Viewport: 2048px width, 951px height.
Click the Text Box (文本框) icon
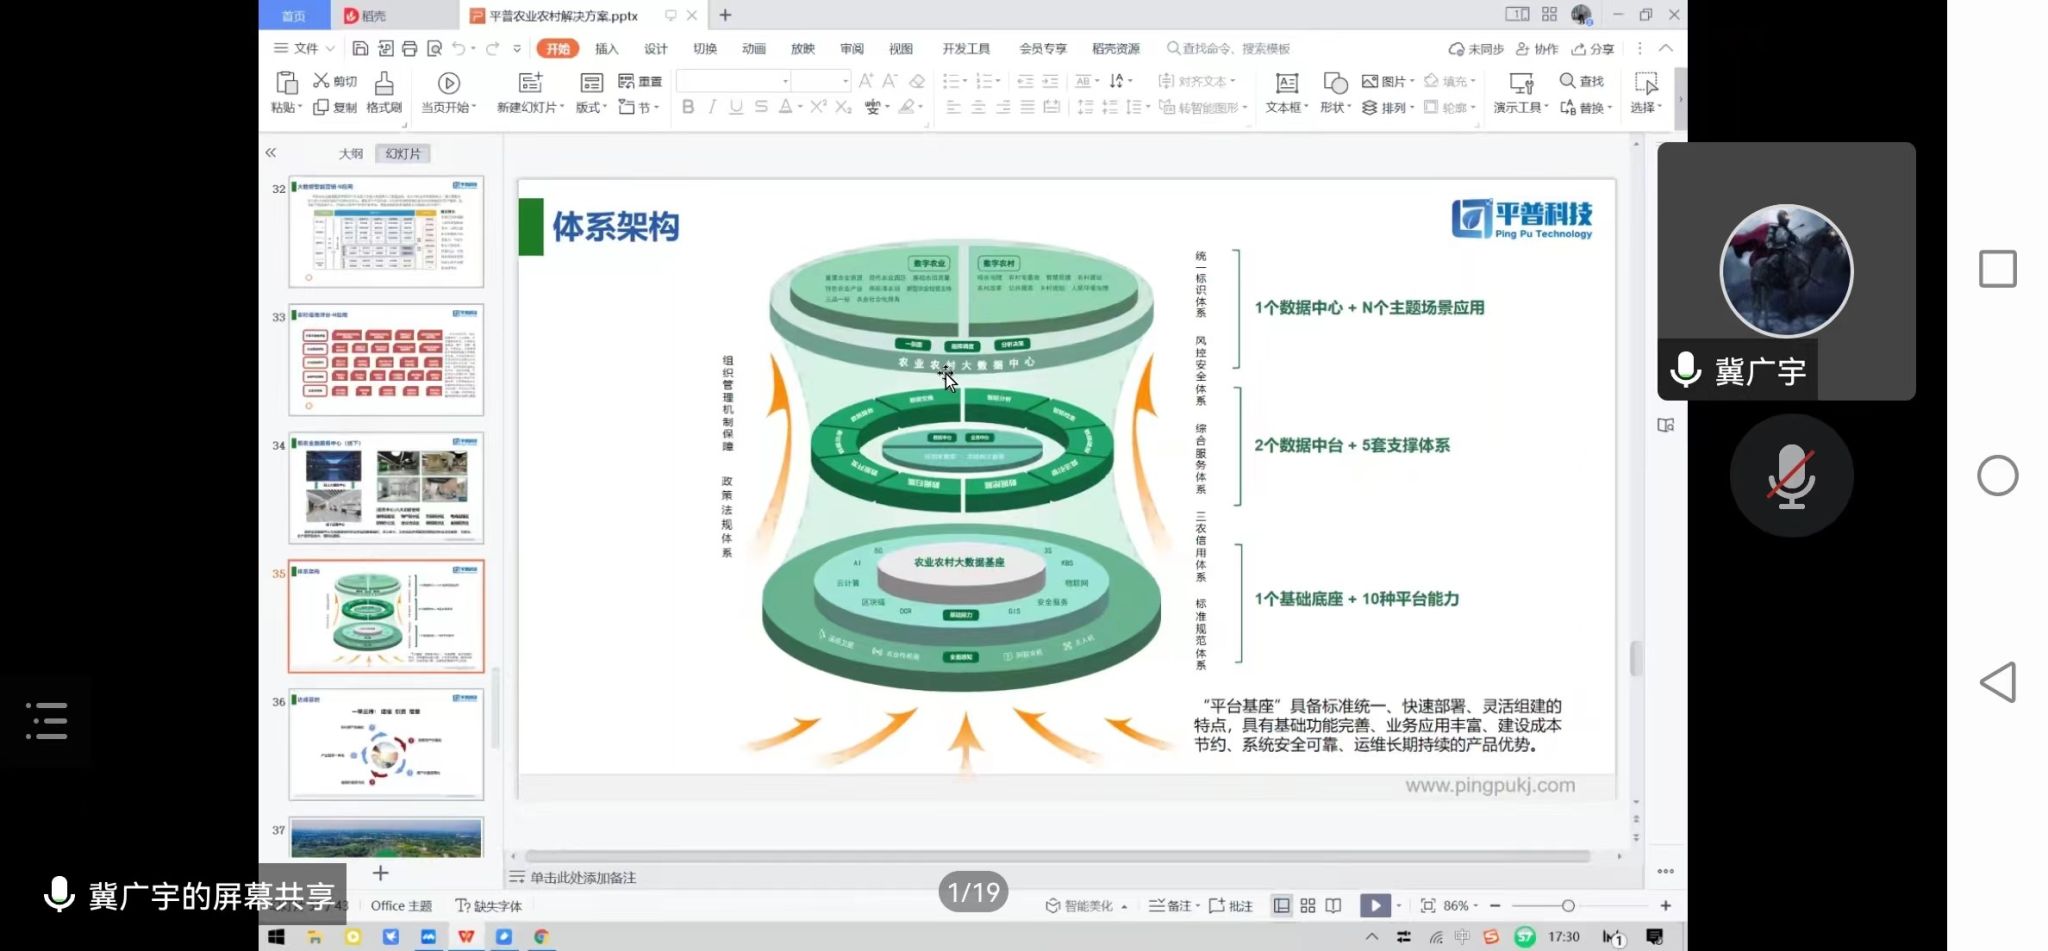pos(1287,83)
